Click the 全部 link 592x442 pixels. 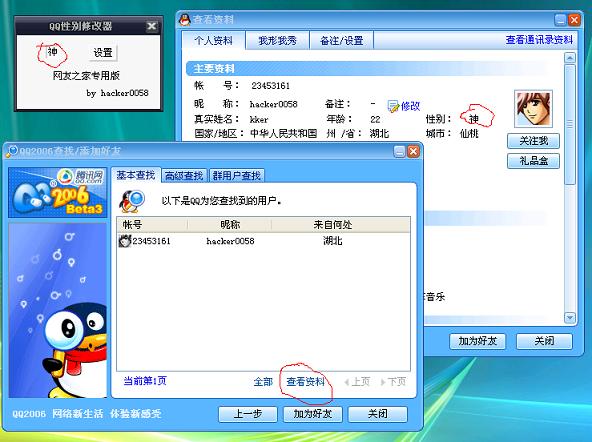(x=263, y=382)
